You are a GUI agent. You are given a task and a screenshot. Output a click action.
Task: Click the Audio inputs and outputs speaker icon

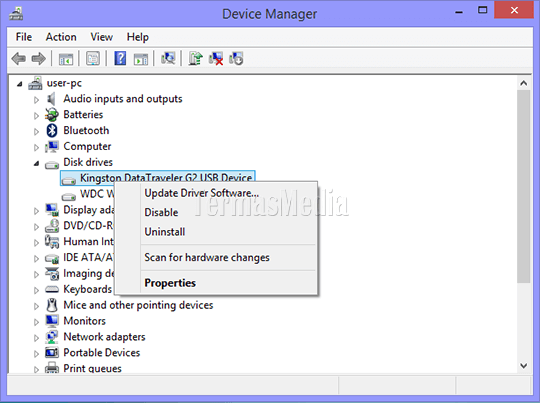51,99
